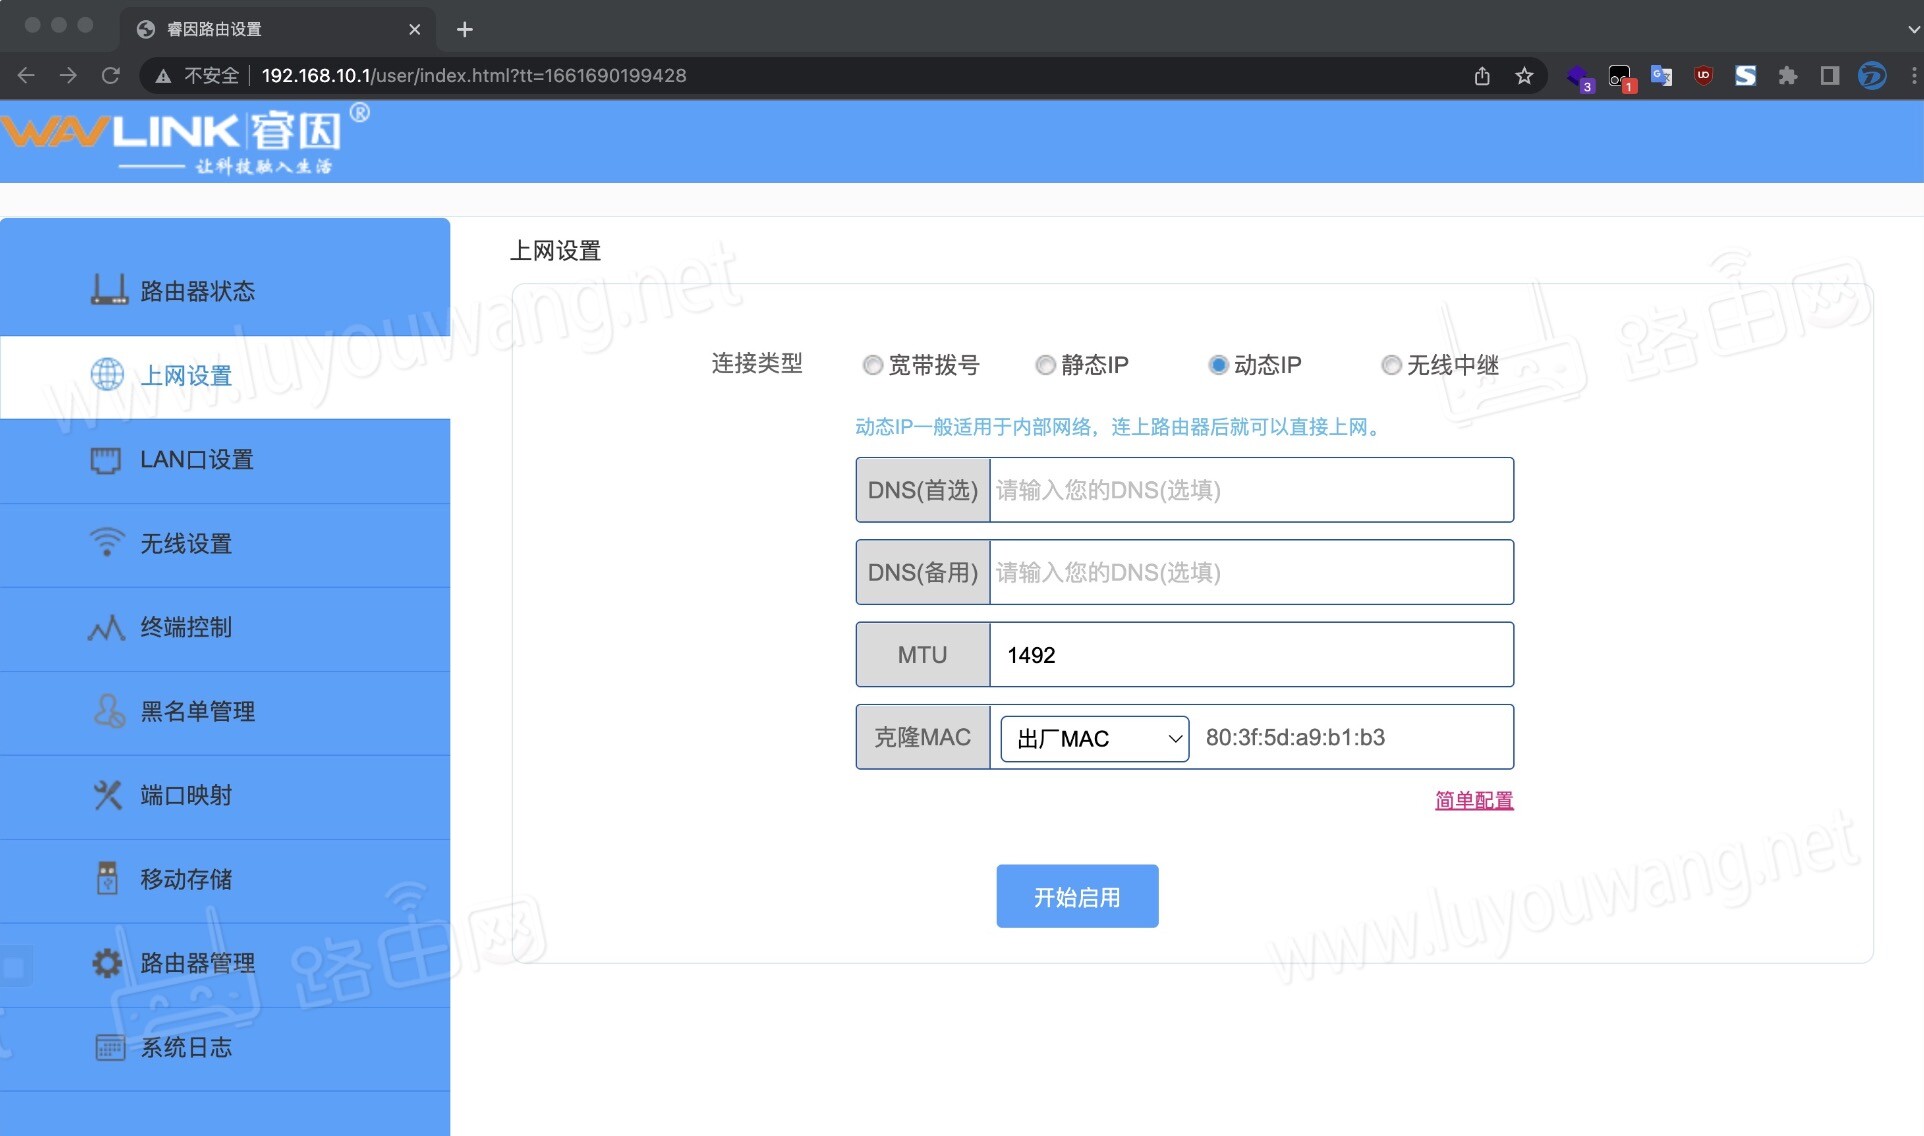The image size is (1924, 1136).
Task: Click 开始启用 to apply settings
Action: click(1077, 896)
